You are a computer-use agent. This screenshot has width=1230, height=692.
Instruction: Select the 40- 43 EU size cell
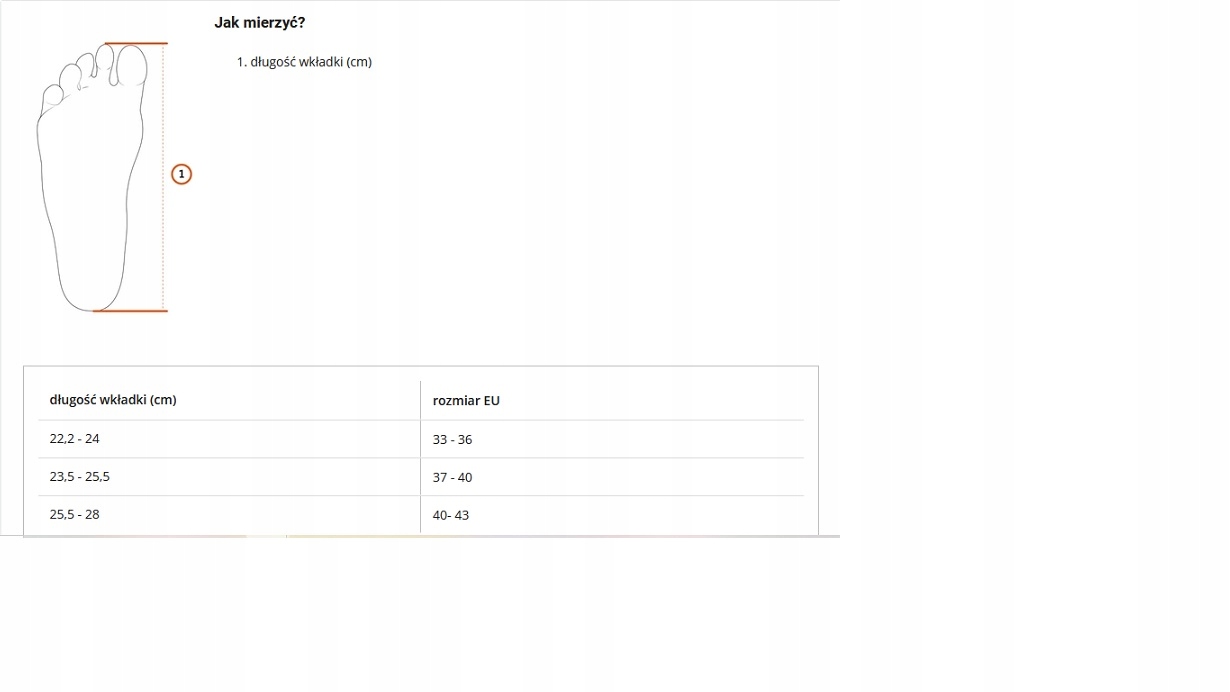451,516
